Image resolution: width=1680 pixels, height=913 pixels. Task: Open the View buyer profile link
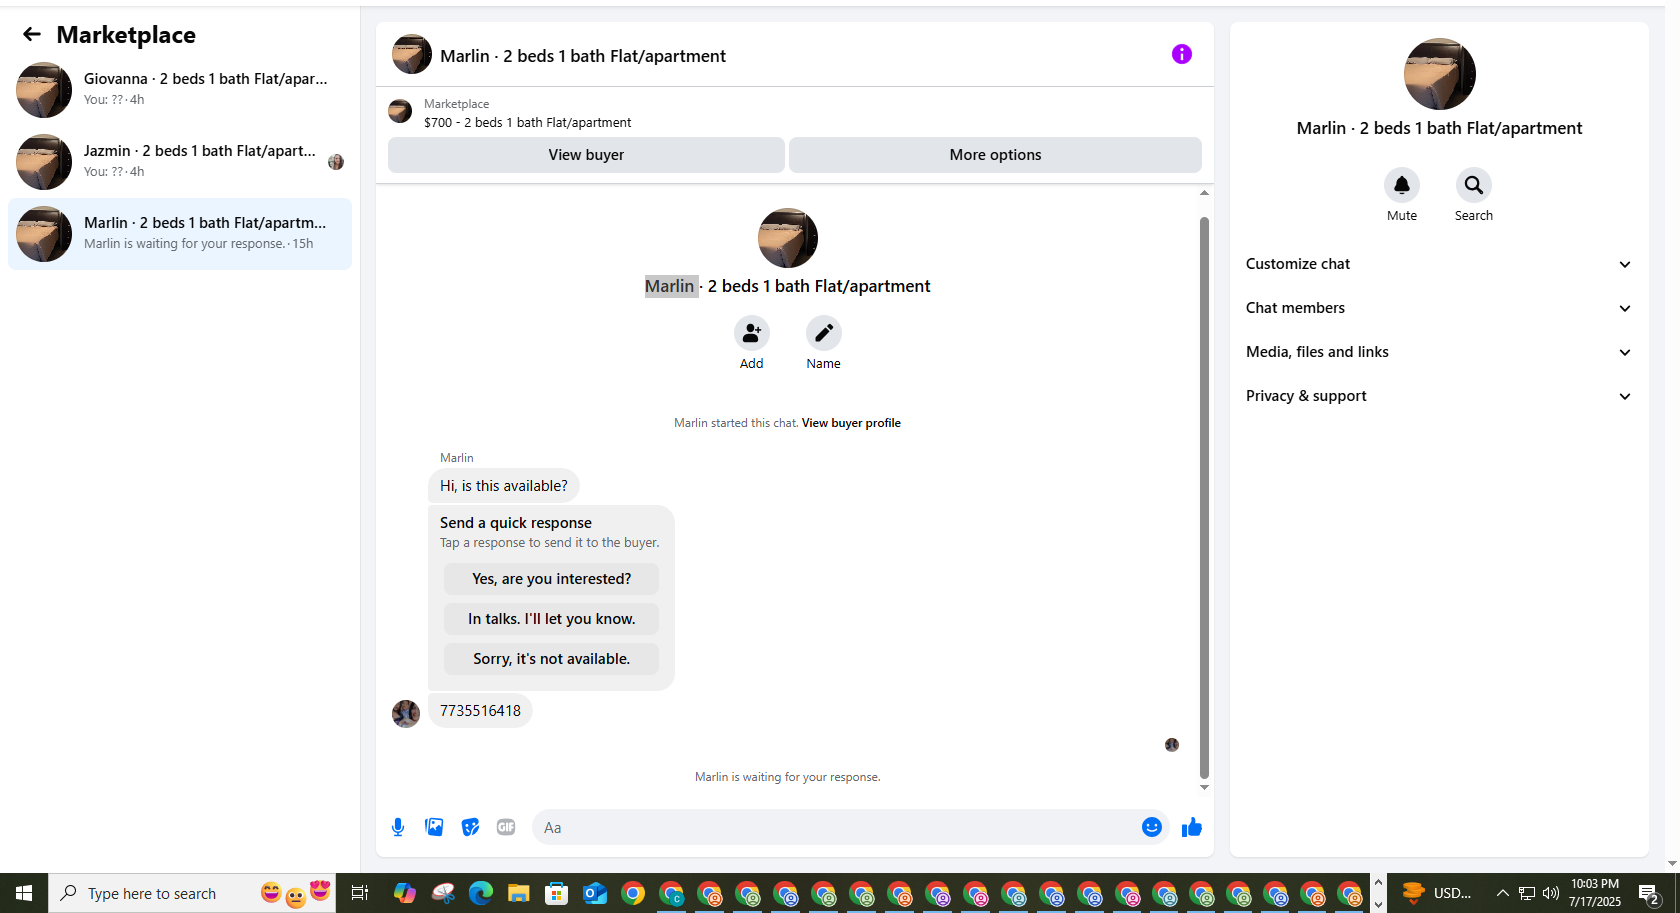coord(851,423)
